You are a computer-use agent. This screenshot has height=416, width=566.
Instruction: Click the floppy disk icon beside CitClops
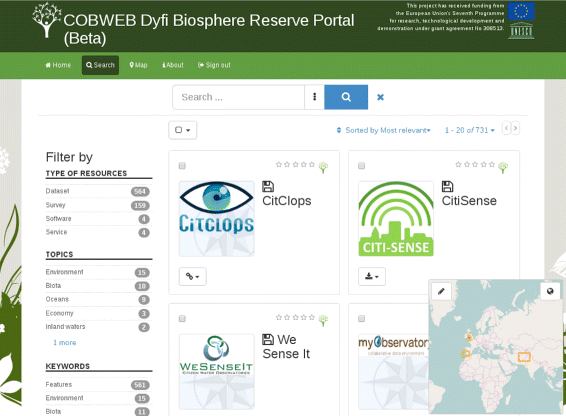pos(268,186)
